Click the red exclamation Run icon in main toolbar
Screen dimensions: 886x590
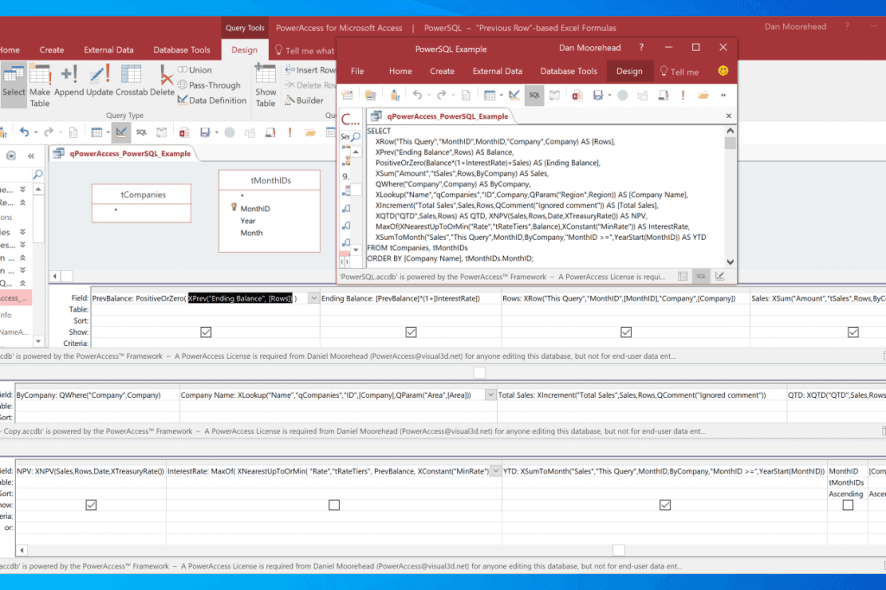(x=290, y=132)
